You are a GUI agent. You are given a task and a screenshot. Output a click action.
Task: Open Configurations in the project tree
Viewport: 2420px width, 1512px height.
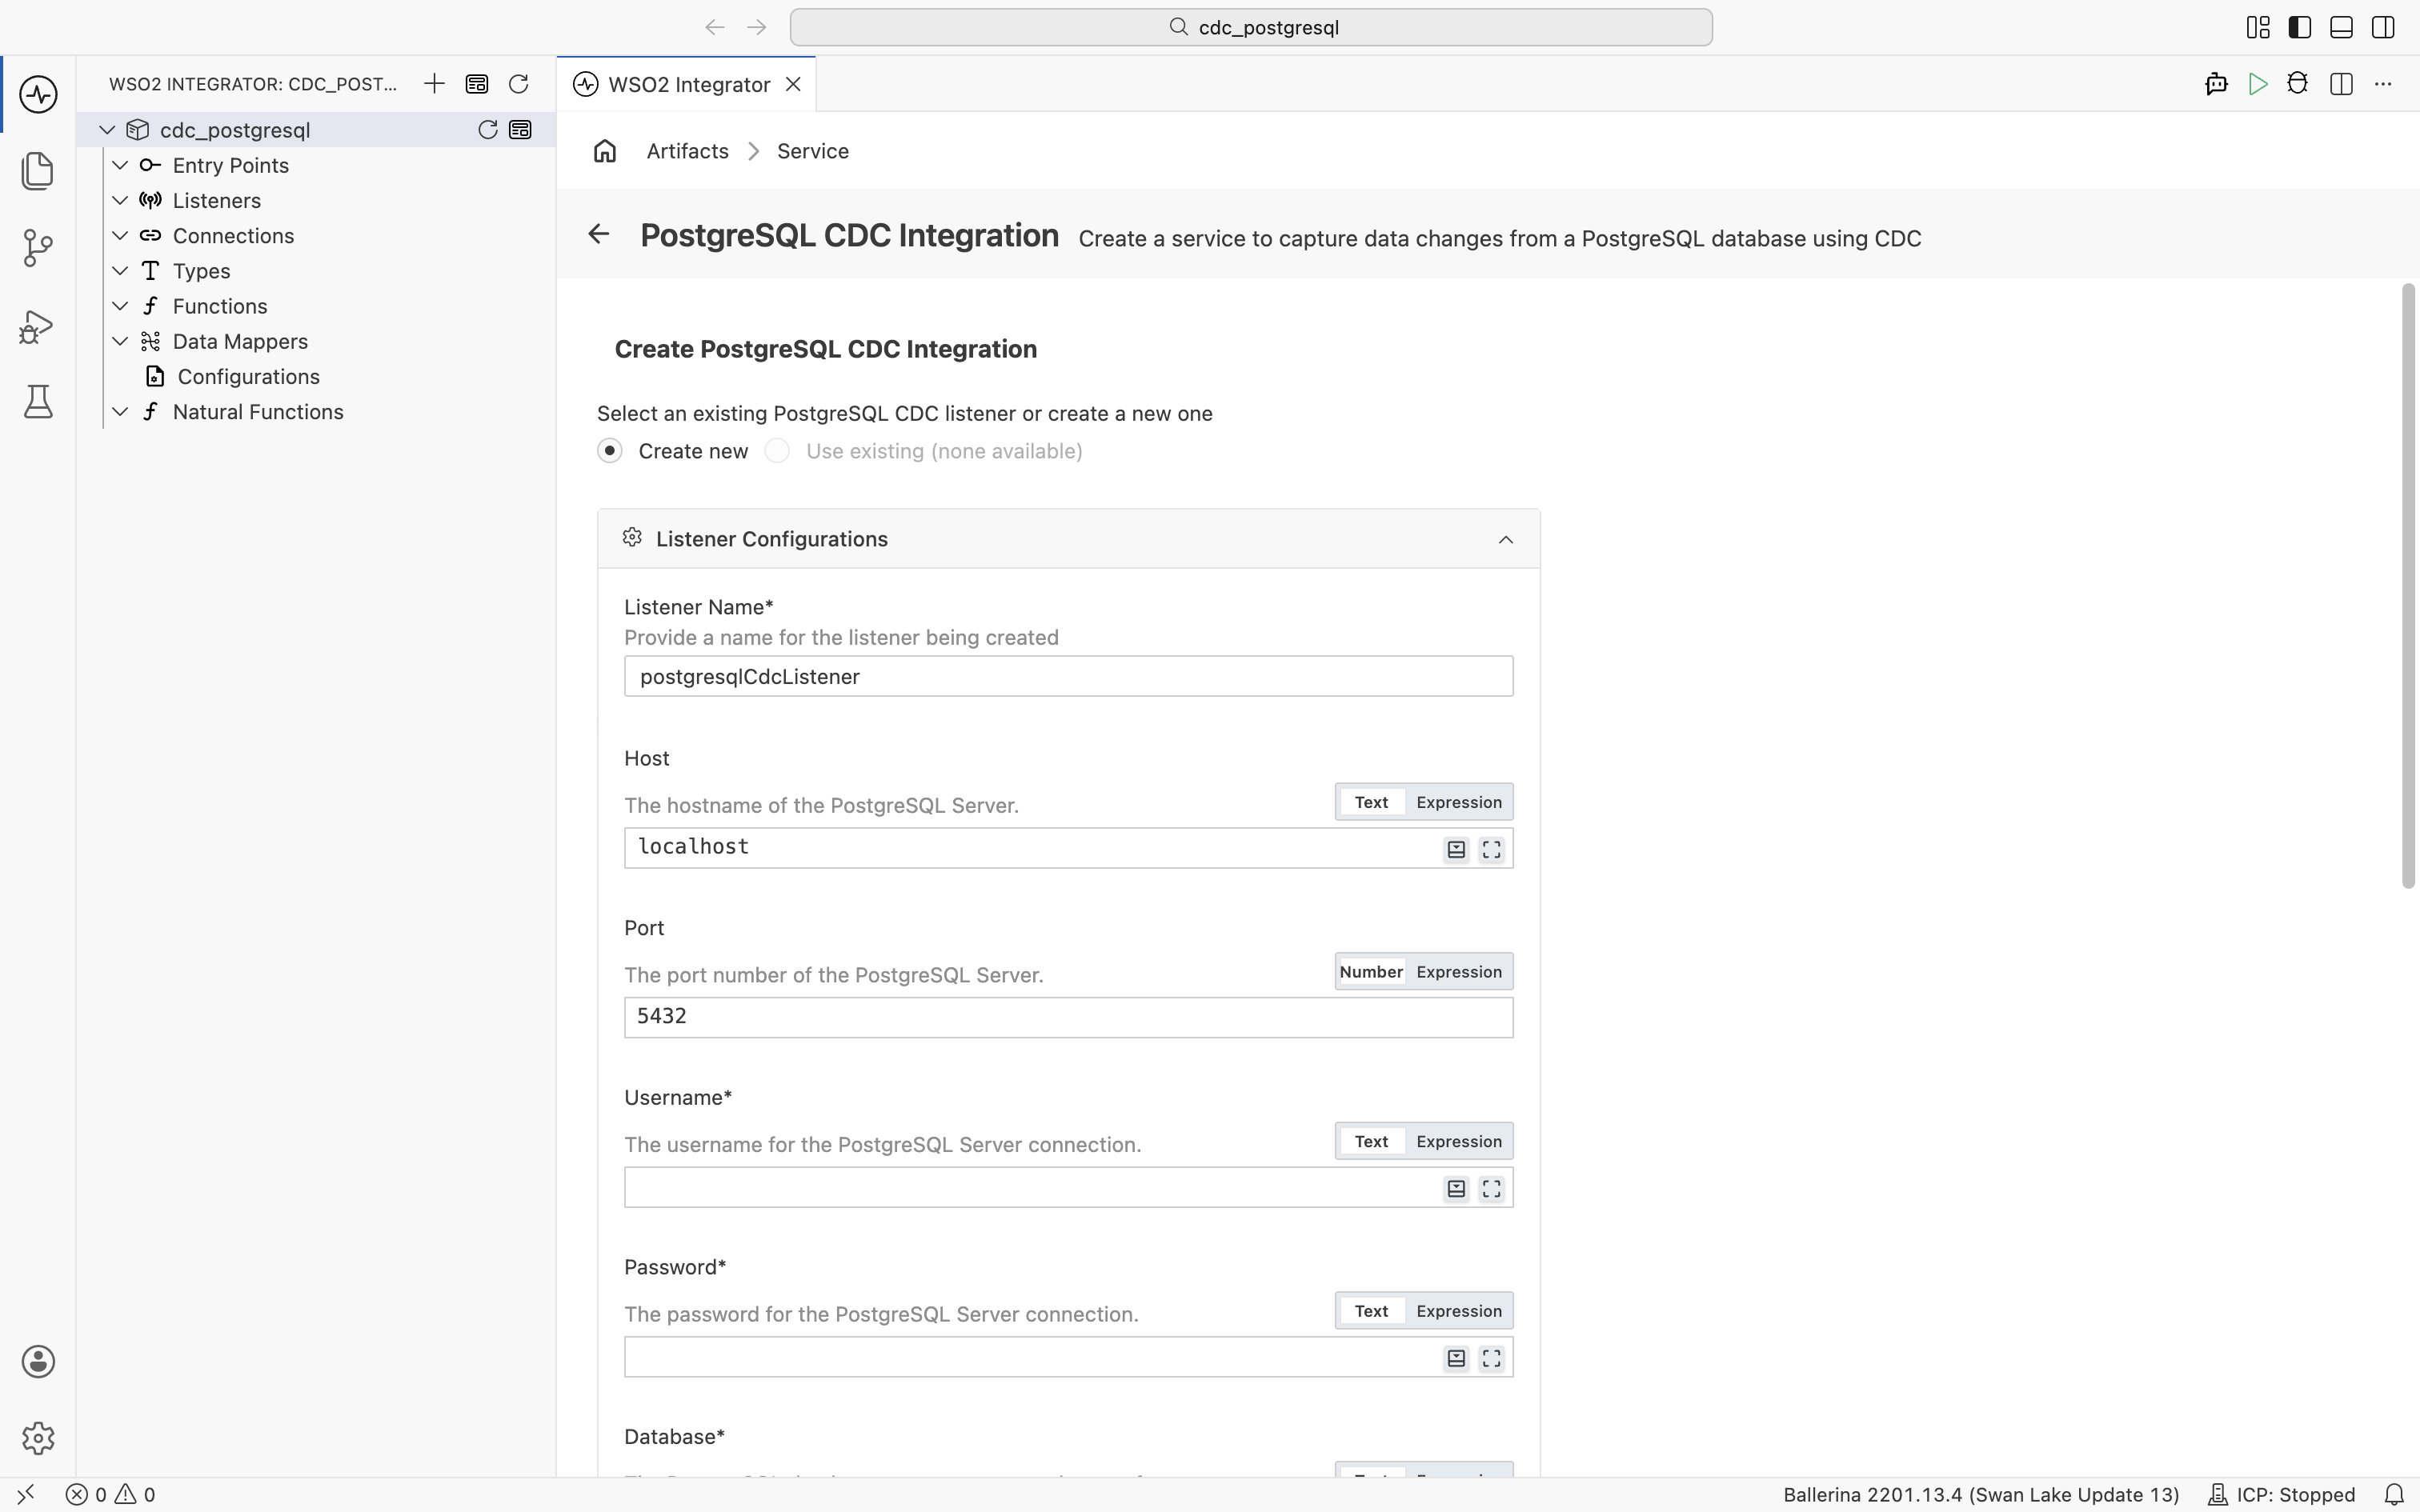coord(248,377)
